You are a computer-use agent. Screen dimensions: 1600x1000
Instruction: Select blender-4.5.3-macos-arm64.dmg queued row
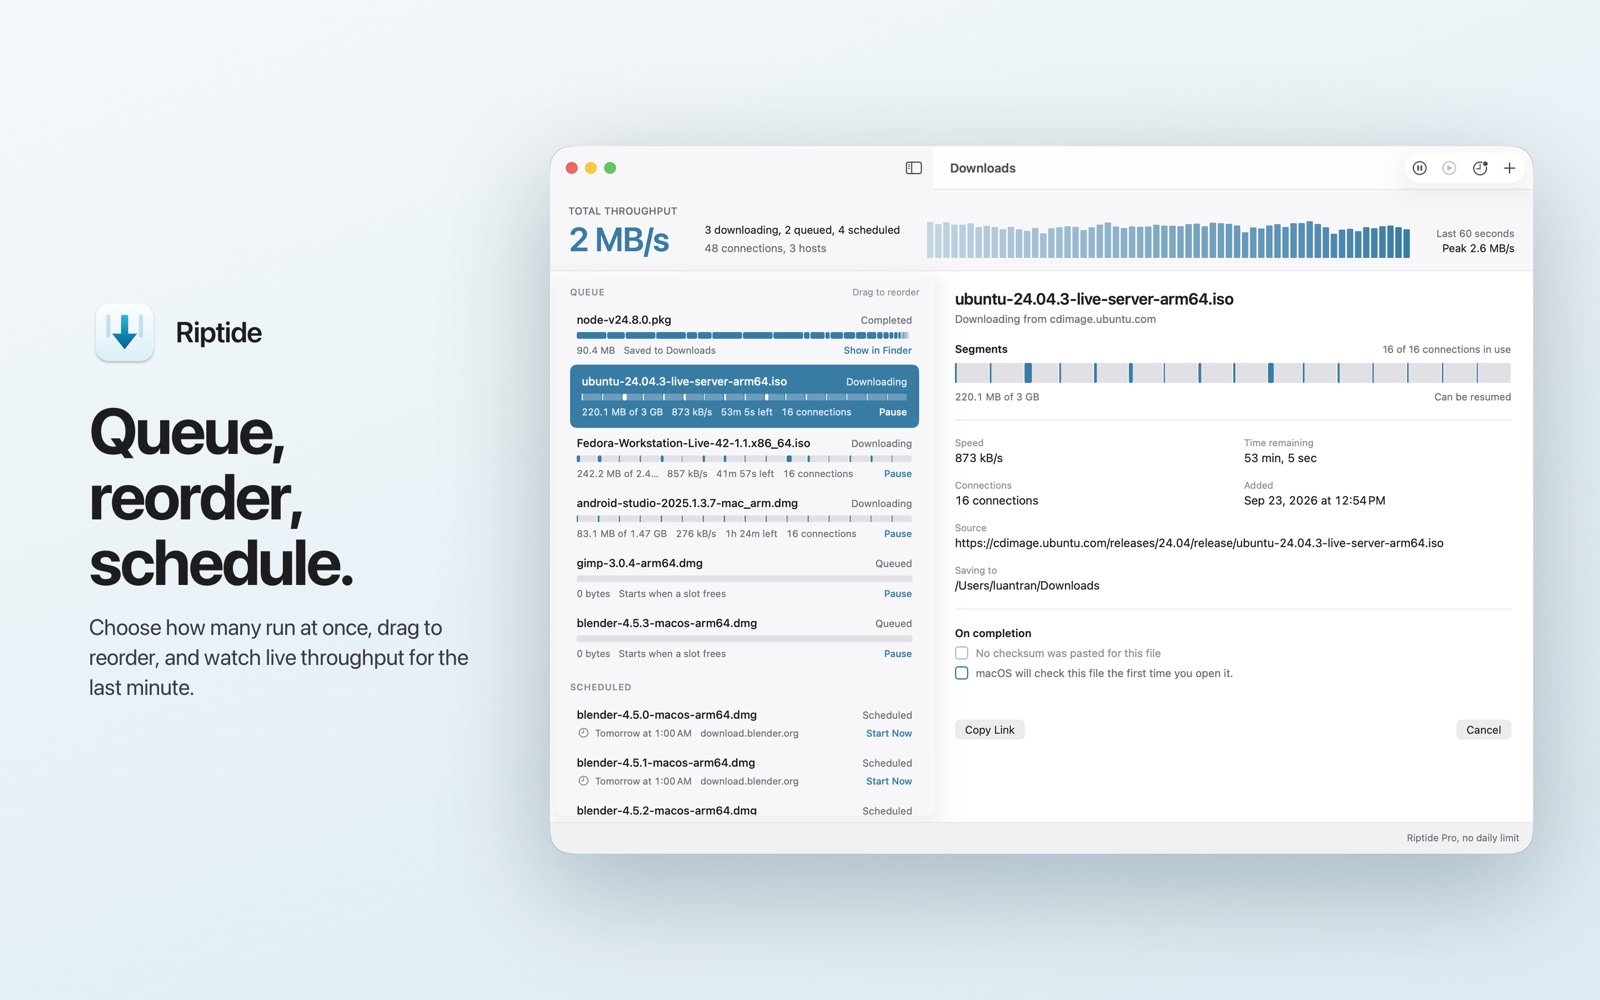pyautogui.click(x=744, y=638)
